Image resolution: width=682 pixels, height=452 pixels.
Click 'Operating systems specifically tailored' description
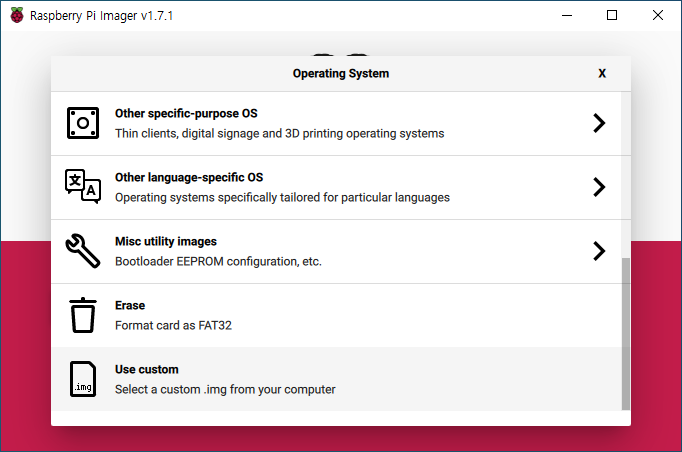[282, 198]
